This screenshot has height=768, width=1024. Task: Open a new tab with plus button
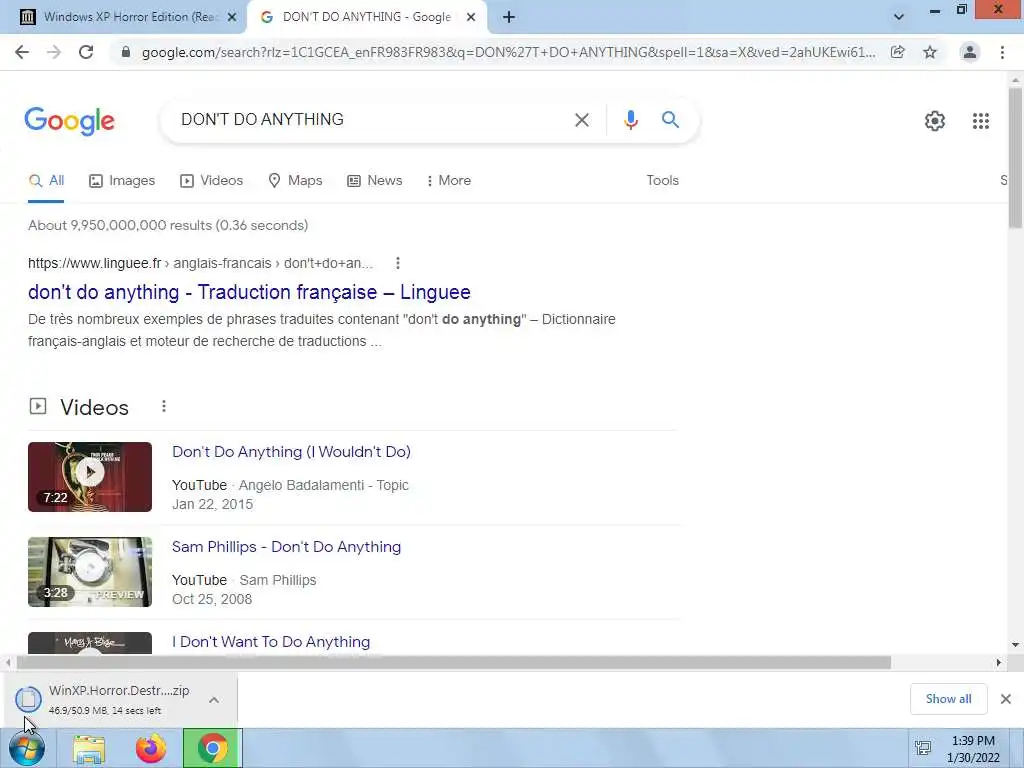pos(509,17)
